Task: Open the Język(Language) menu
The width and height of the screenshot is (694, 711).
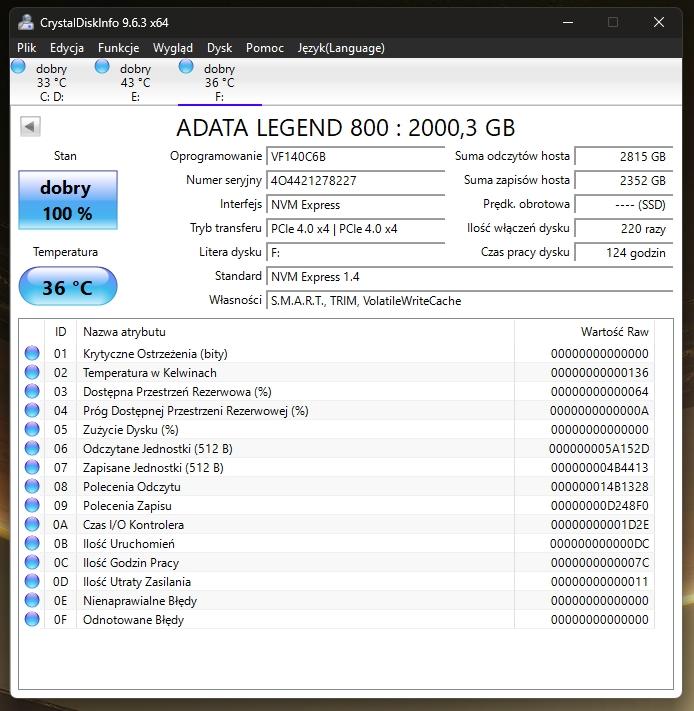Action: click(341, 47)
